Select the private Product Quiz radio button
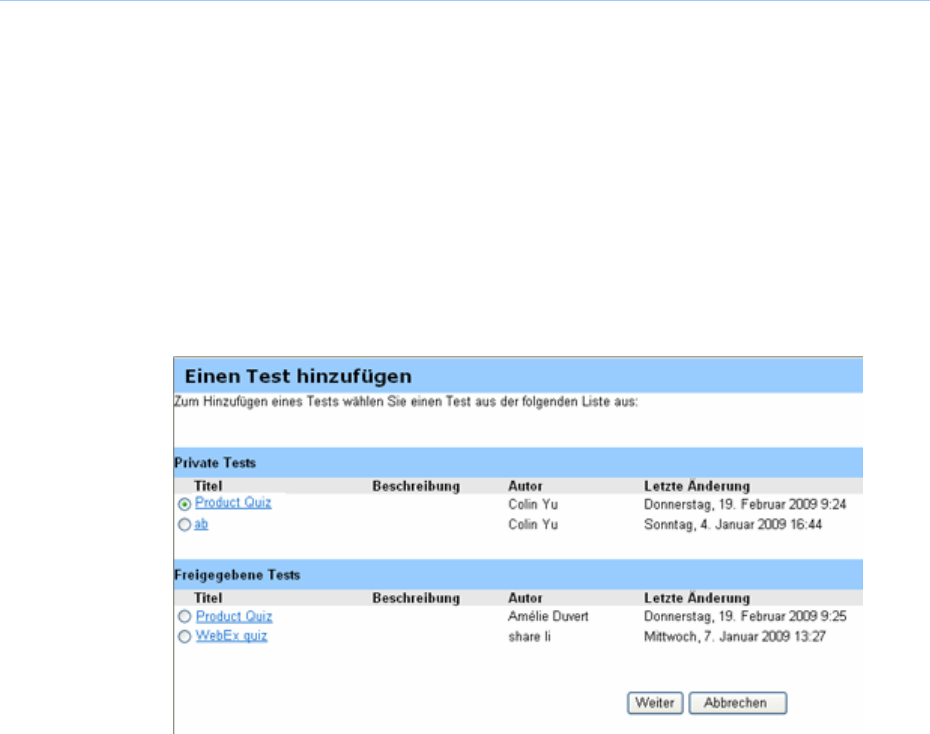Image resolution: width=930 pixels, height=734 pixels. click(184, 504)
